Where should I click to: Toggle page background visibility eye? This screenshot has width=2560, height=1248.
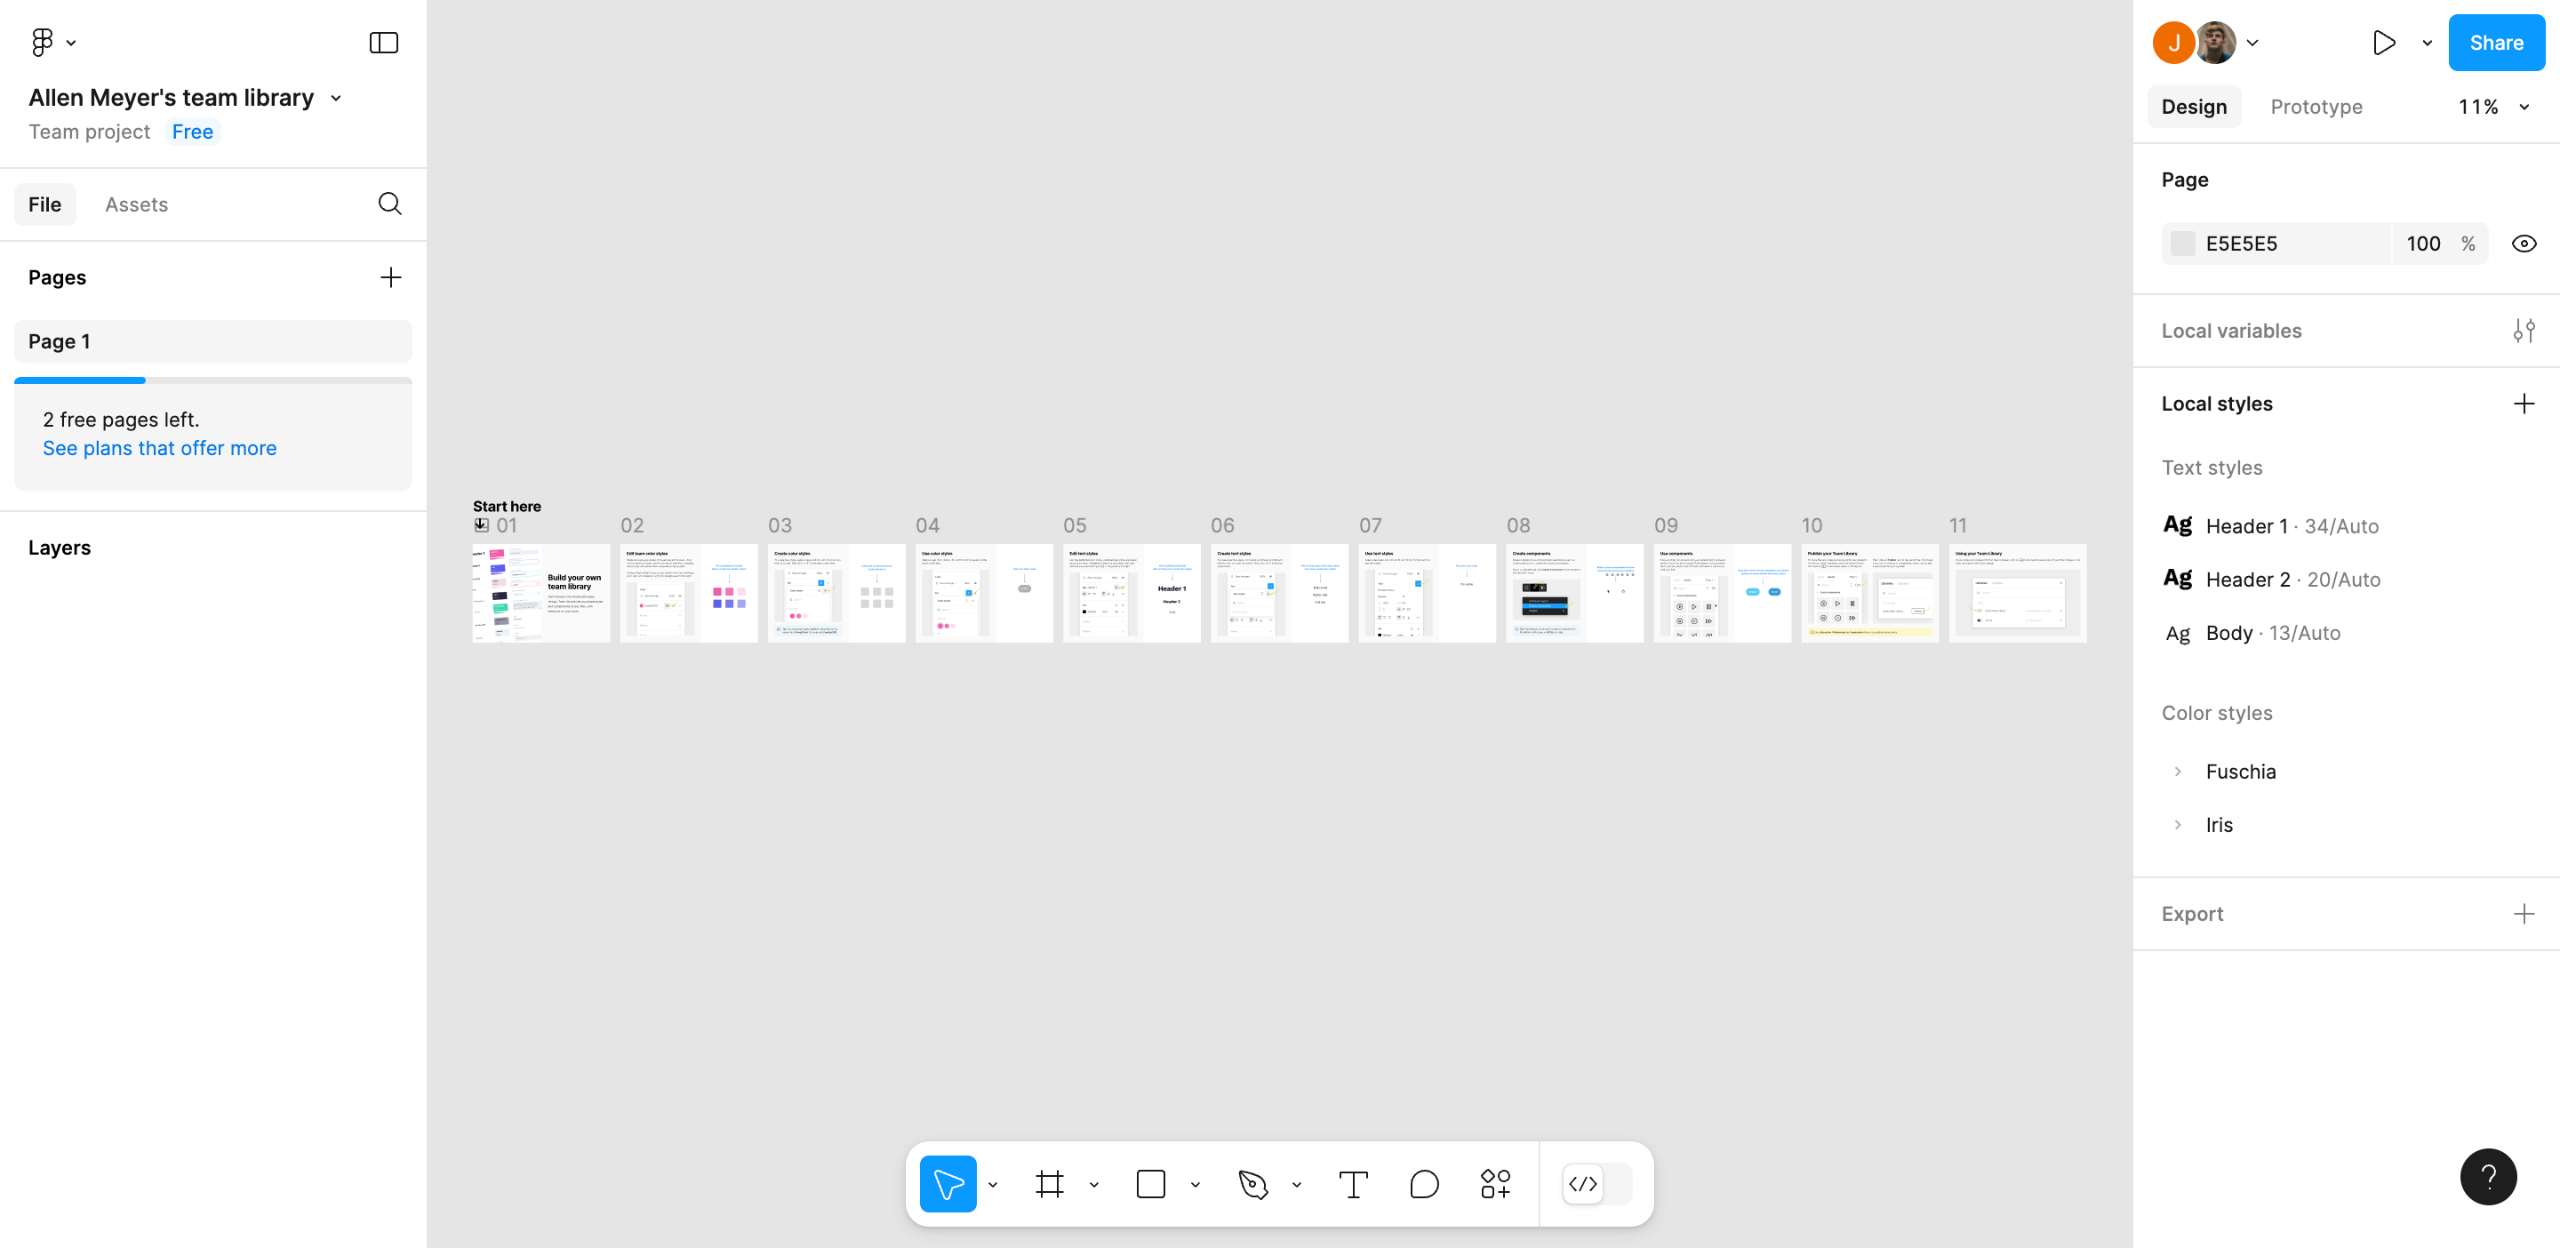[2523, 244]
